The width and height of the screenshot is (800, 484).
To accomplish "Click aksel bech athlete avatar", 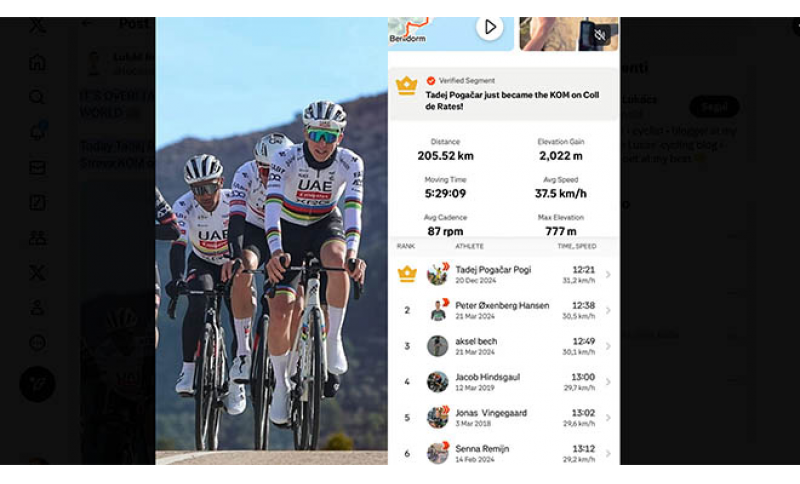I will pyautogui.click(x=437, y=346).
